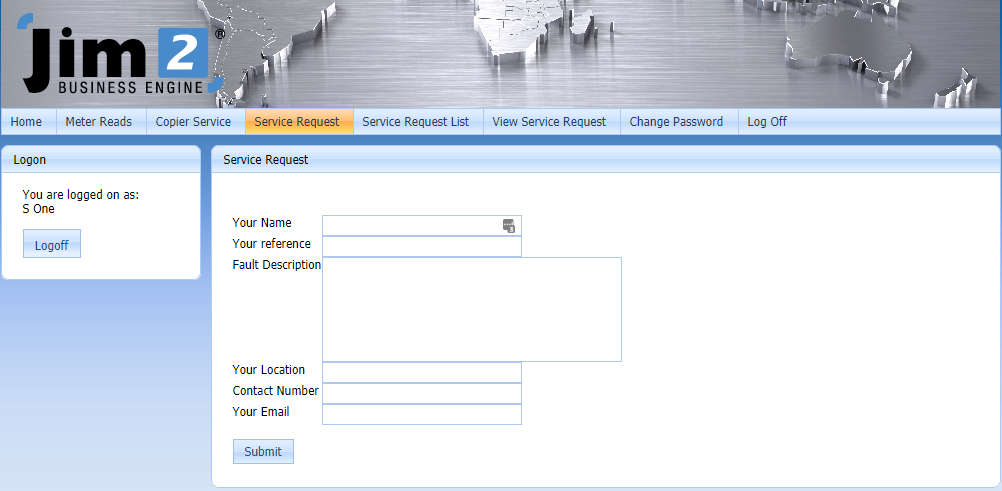Click the password manager icon in Your Name field
Screen dimensions: 1002x491
[509, 226]
